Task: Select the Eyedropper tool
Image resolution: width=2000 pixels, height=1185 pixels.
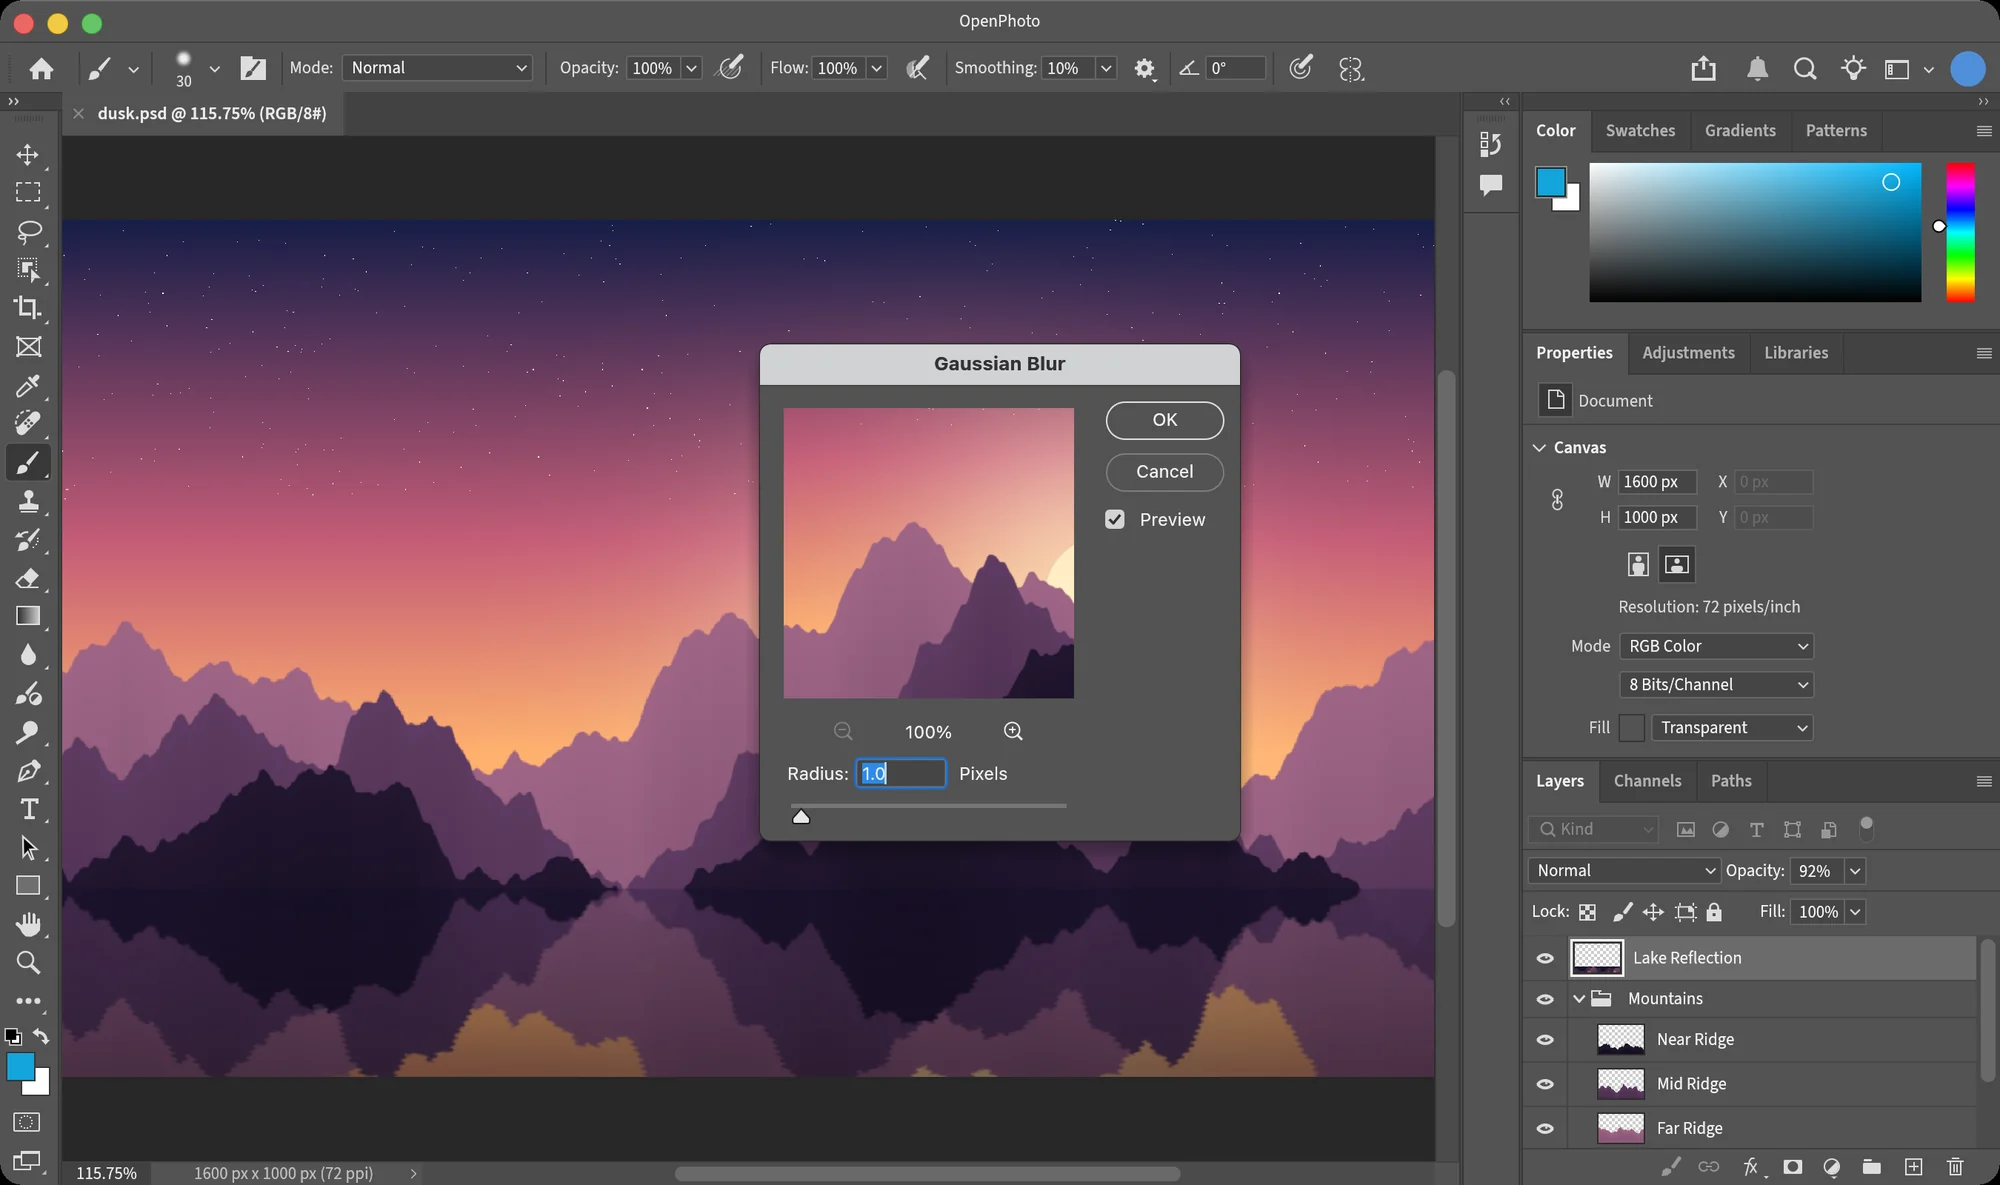Action: [28, 385]
